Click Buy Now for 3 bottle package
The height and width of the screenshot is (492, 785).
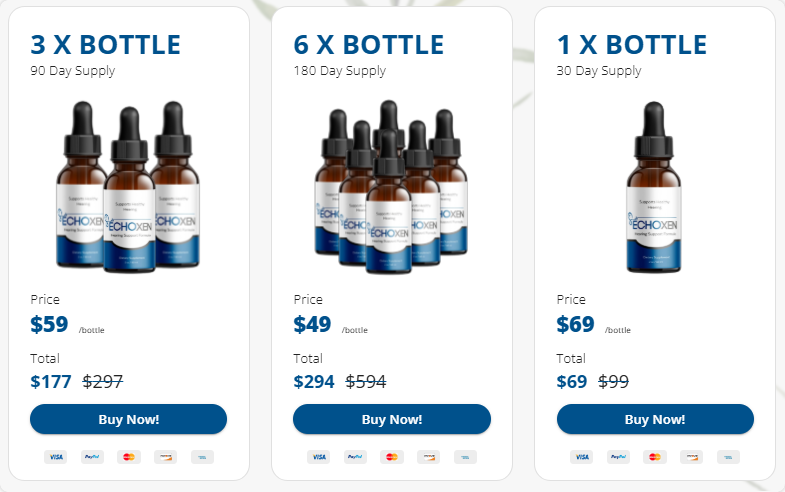click(128, 419)
